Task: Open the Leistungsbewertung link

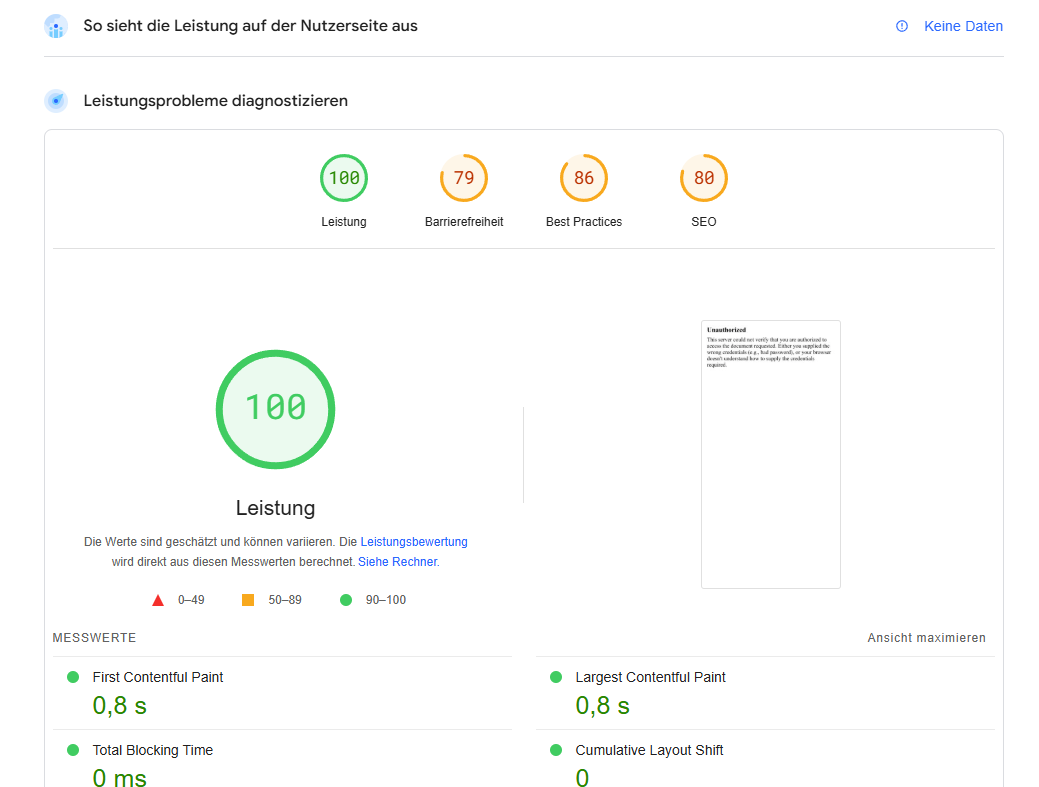Action: (x=414, y=542)
